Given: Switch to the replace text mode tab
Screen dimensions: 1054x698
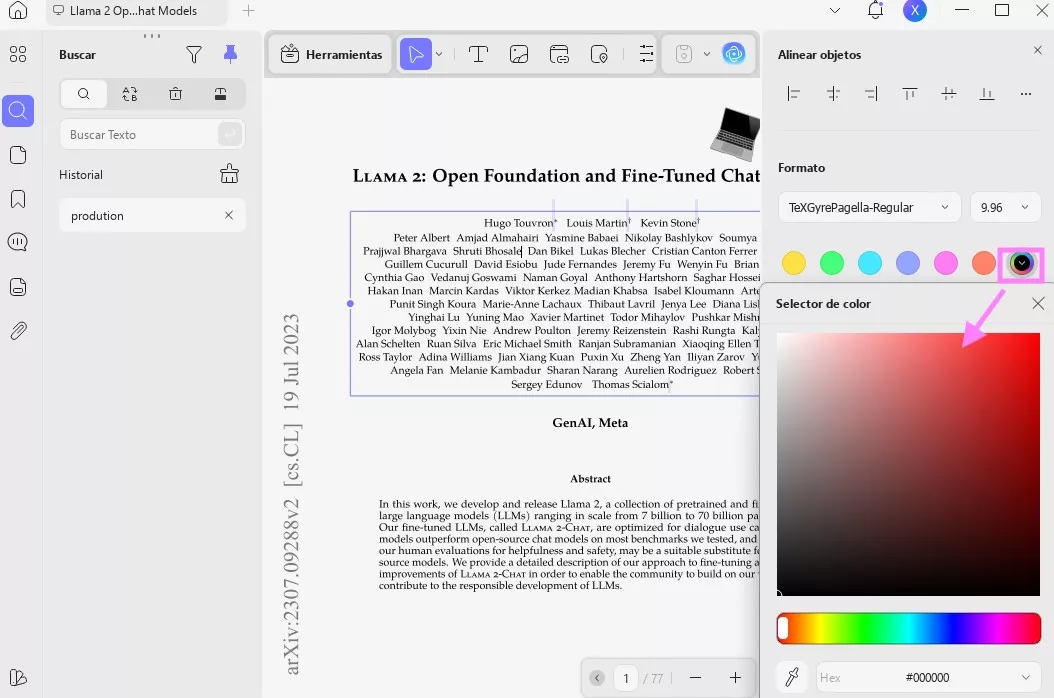Looking at the screenshot, I should click(130, 94).
